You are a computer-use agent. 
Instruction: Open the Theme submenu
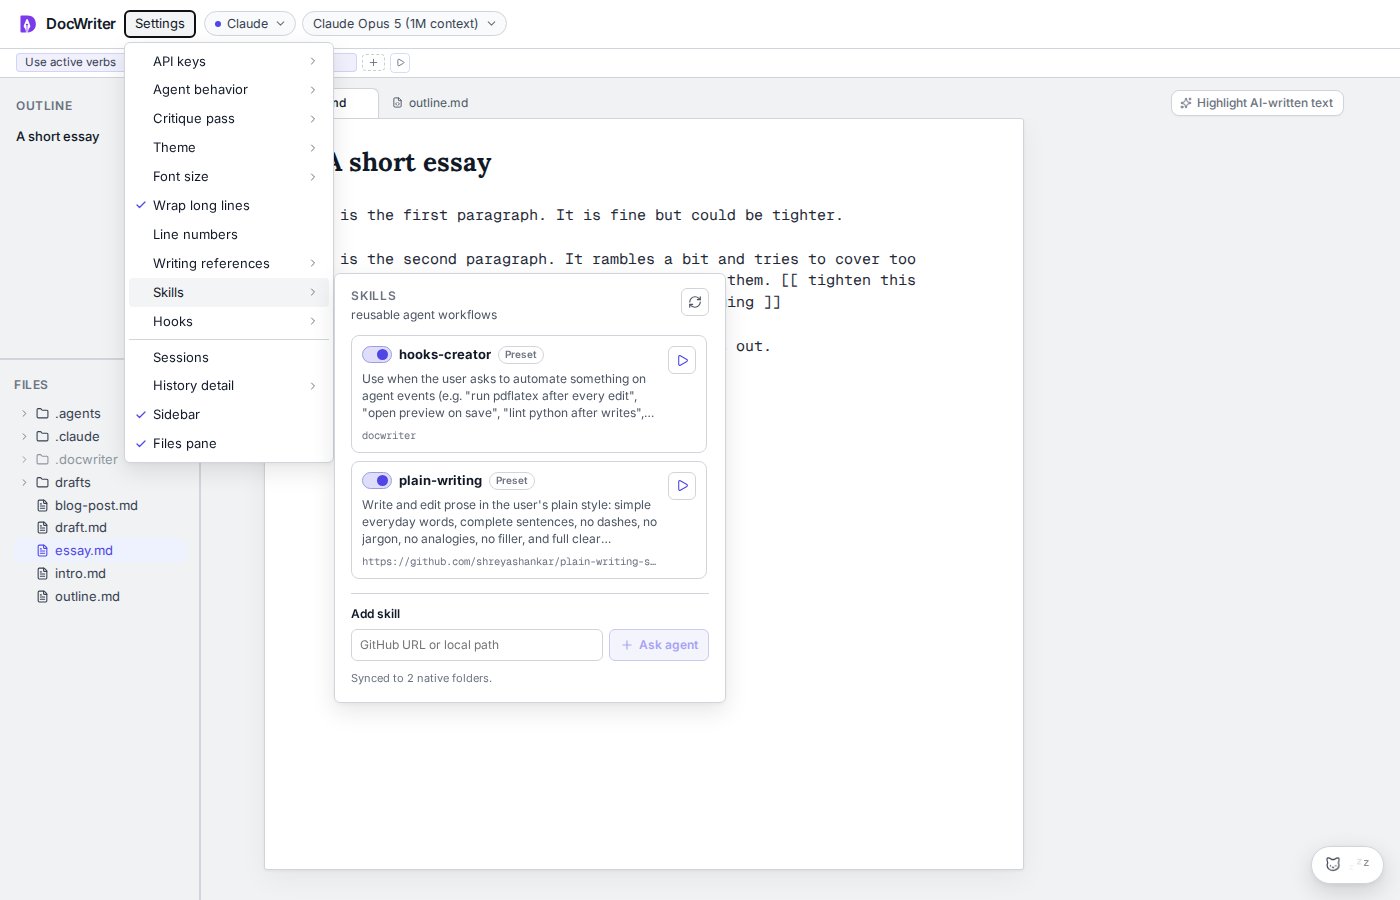229,148
